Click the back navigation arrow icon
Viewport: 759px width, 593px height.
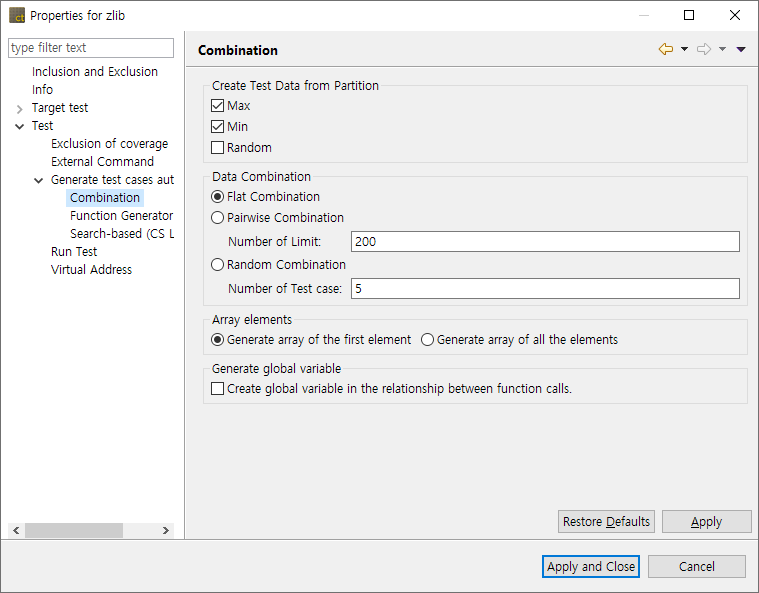tap(666, 49)
